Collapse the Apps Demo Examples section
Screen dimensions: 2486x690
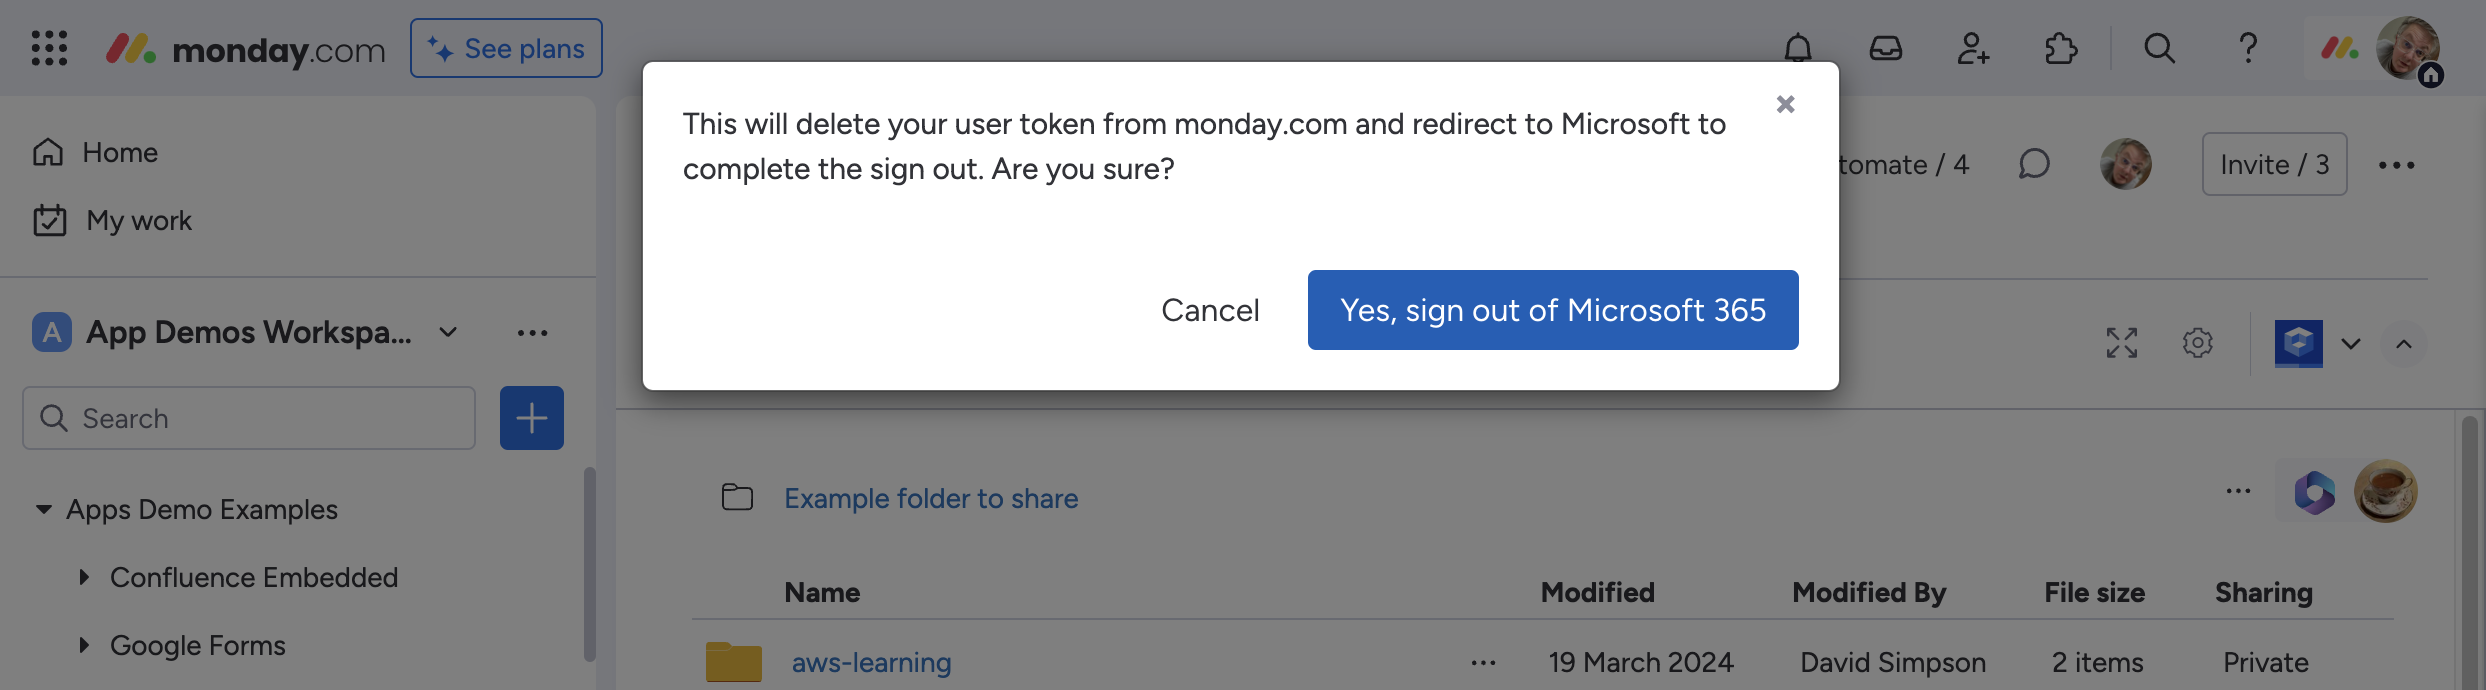coord(42,509)
